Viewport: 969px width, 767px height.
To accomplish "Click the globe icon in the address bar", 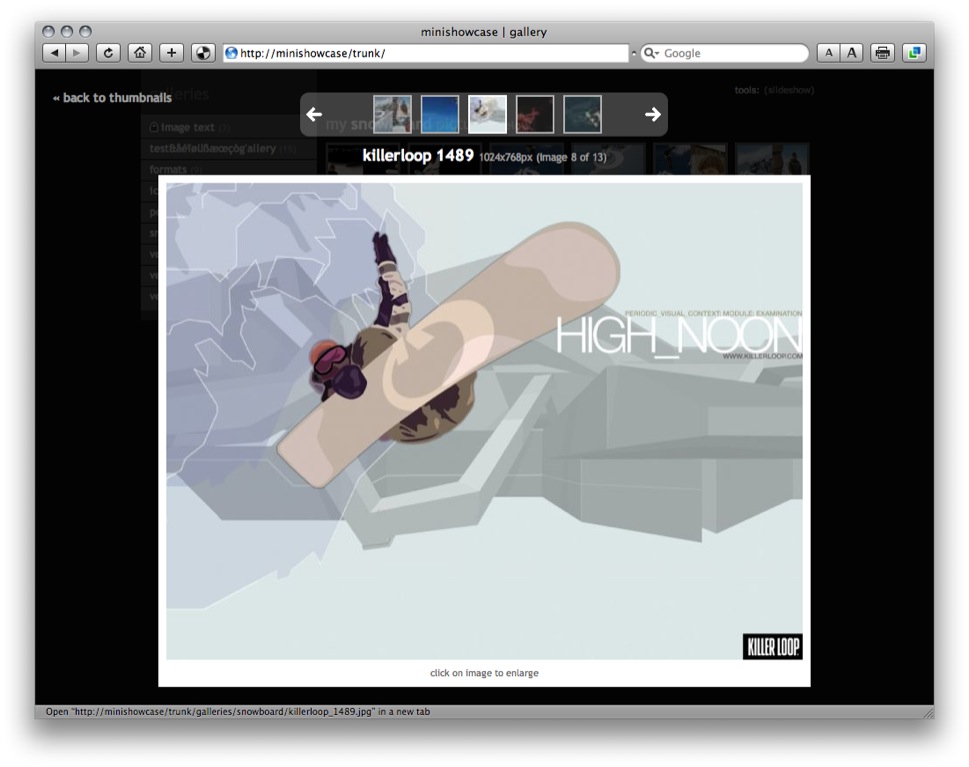I will point(231,53).
